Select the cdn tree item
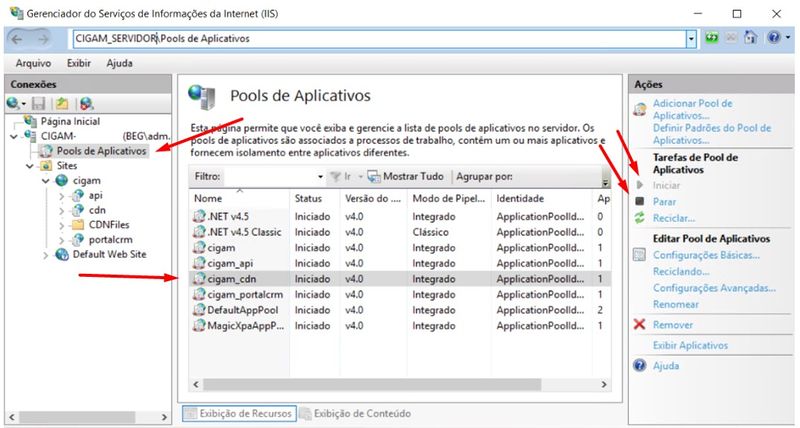800x428 pixels. click(97, 210)
